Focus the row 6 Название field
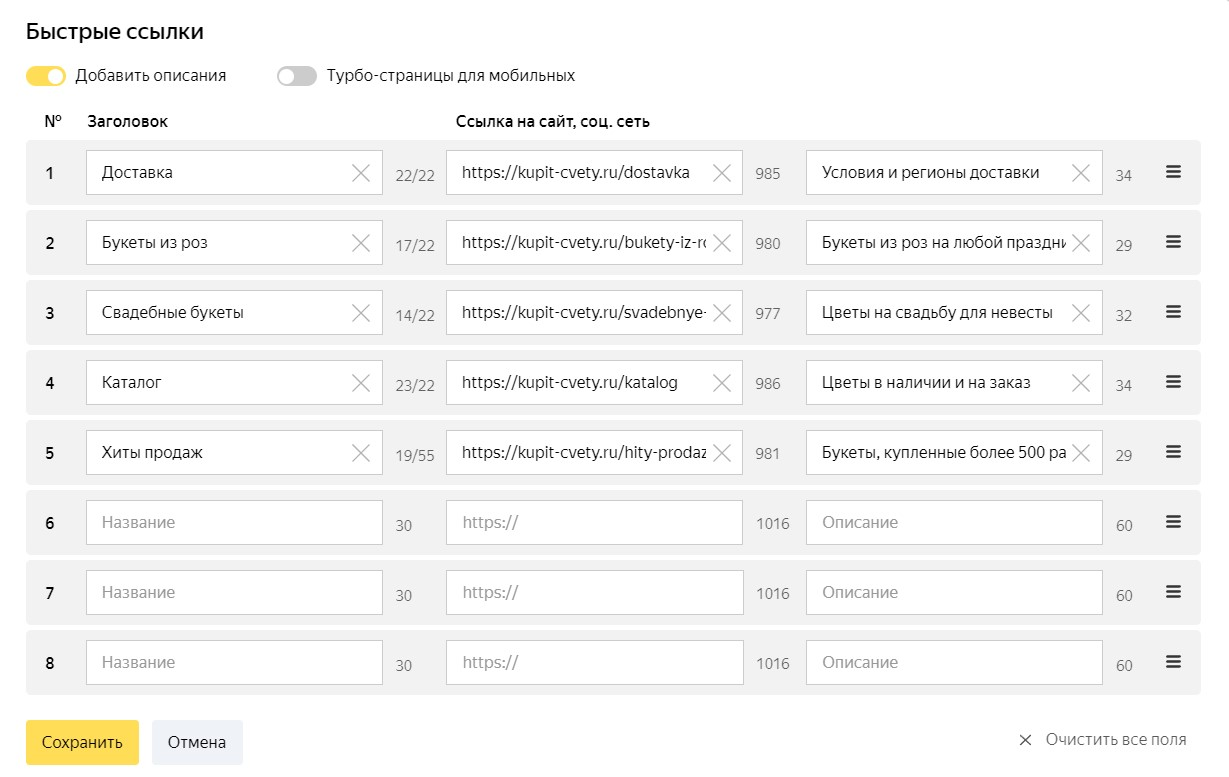The height and width of the screenshot is (777, 1229). point(234,523)
